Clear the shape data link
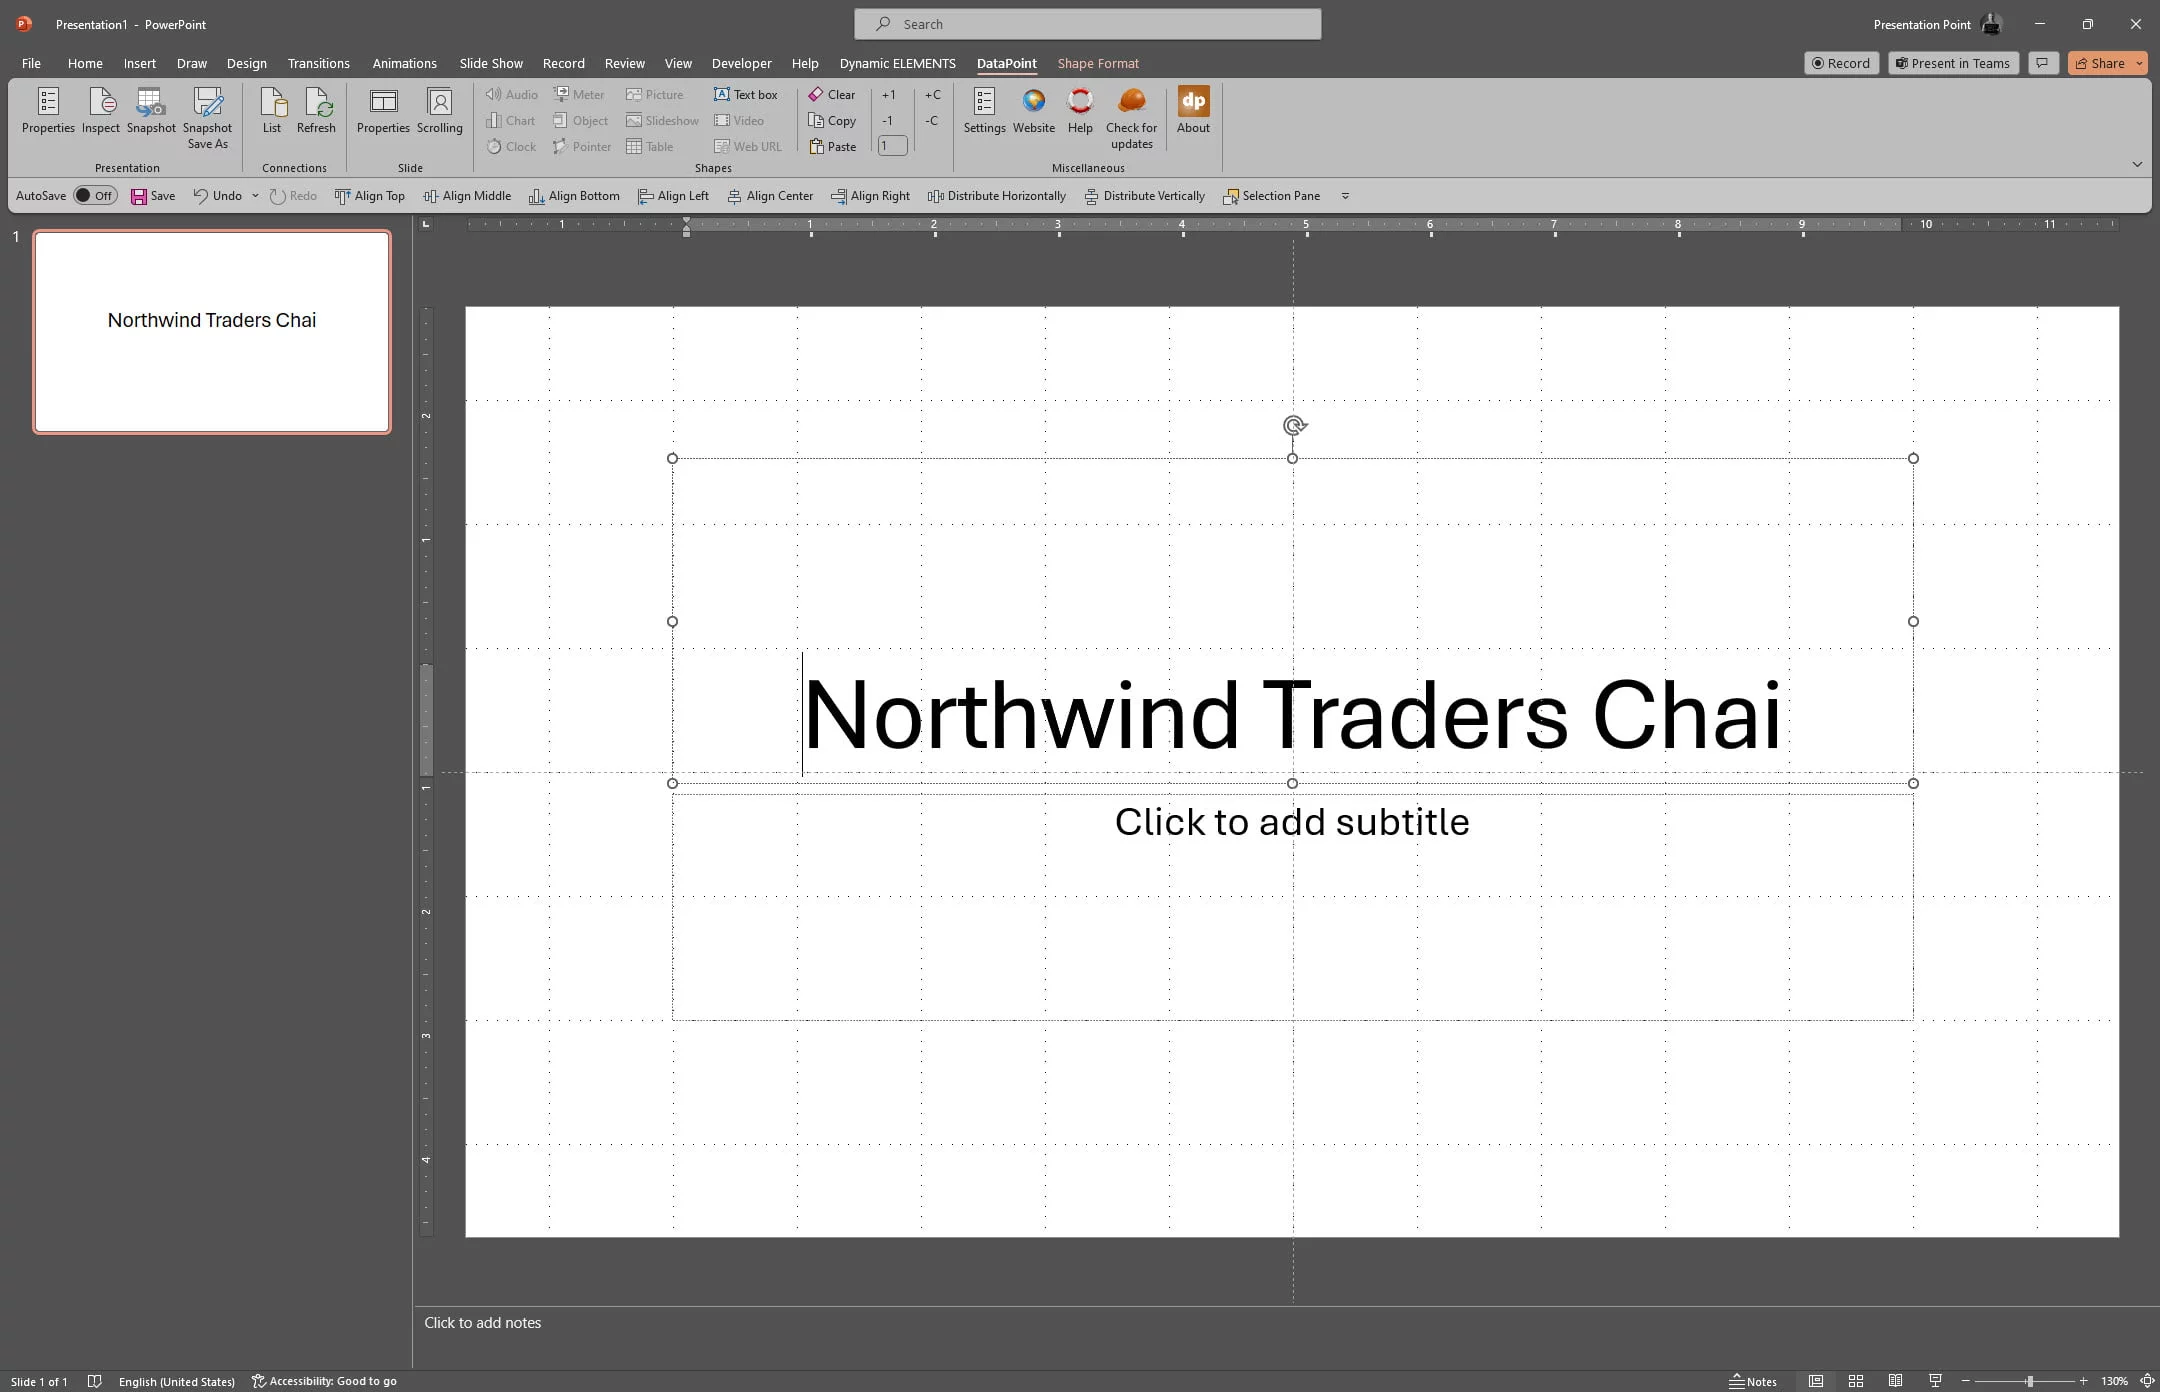This screenshot has width=2160, height=1392. pos(832,94)
